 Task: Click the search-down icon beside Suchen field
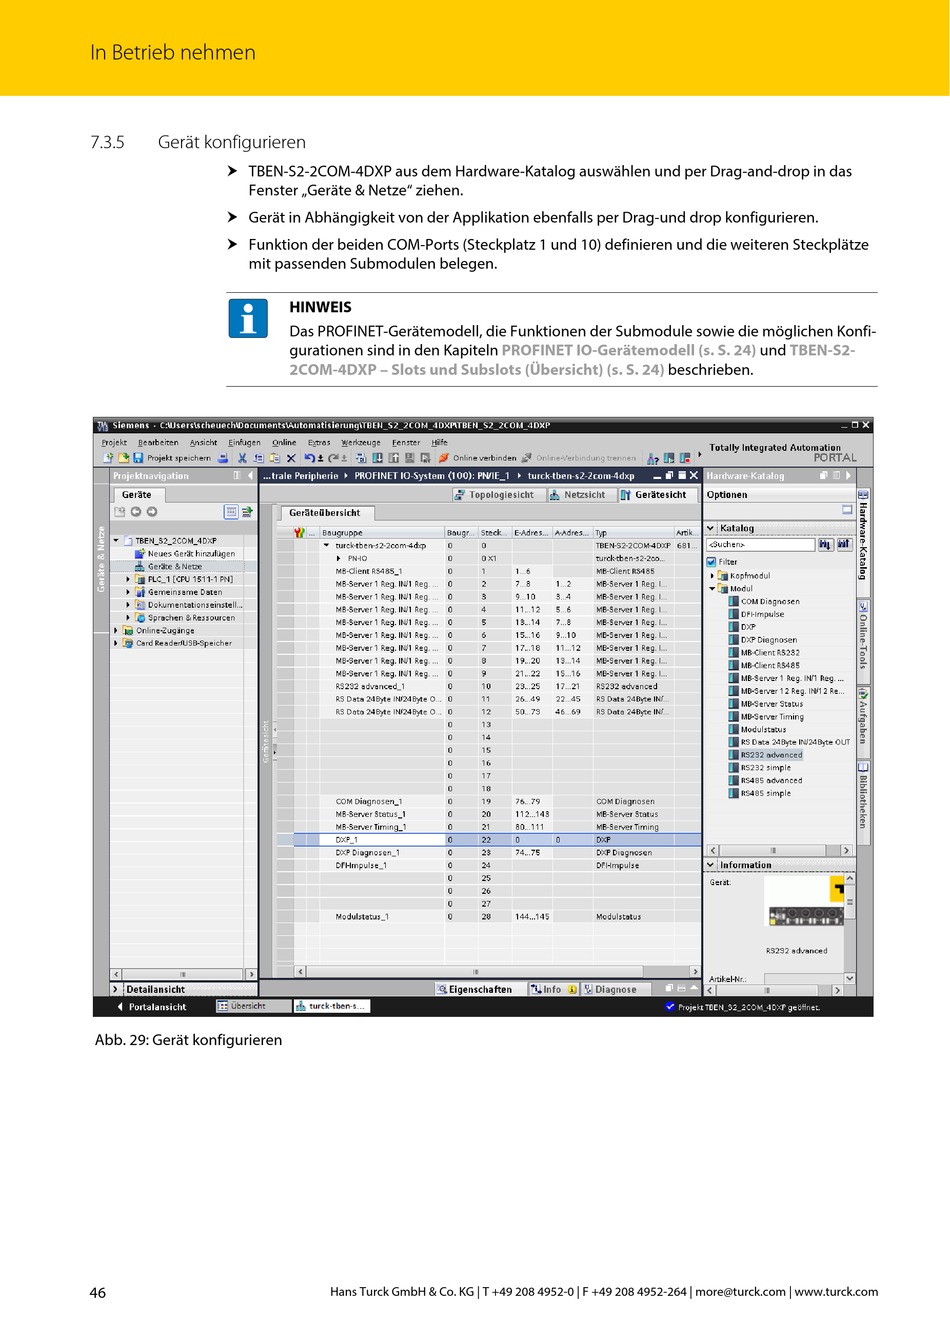(825, 544)
